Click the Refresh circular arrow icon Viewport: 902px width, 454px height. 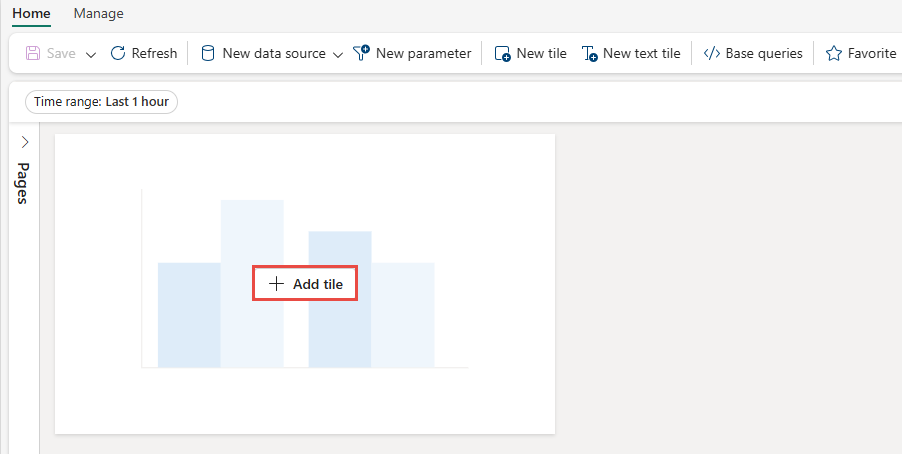tap(118, 53)
